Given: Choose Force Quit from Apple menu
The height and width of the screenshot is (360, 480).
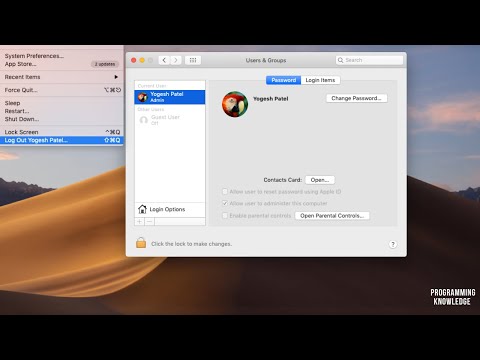Looking at the screenshot, I should [62, 90].
